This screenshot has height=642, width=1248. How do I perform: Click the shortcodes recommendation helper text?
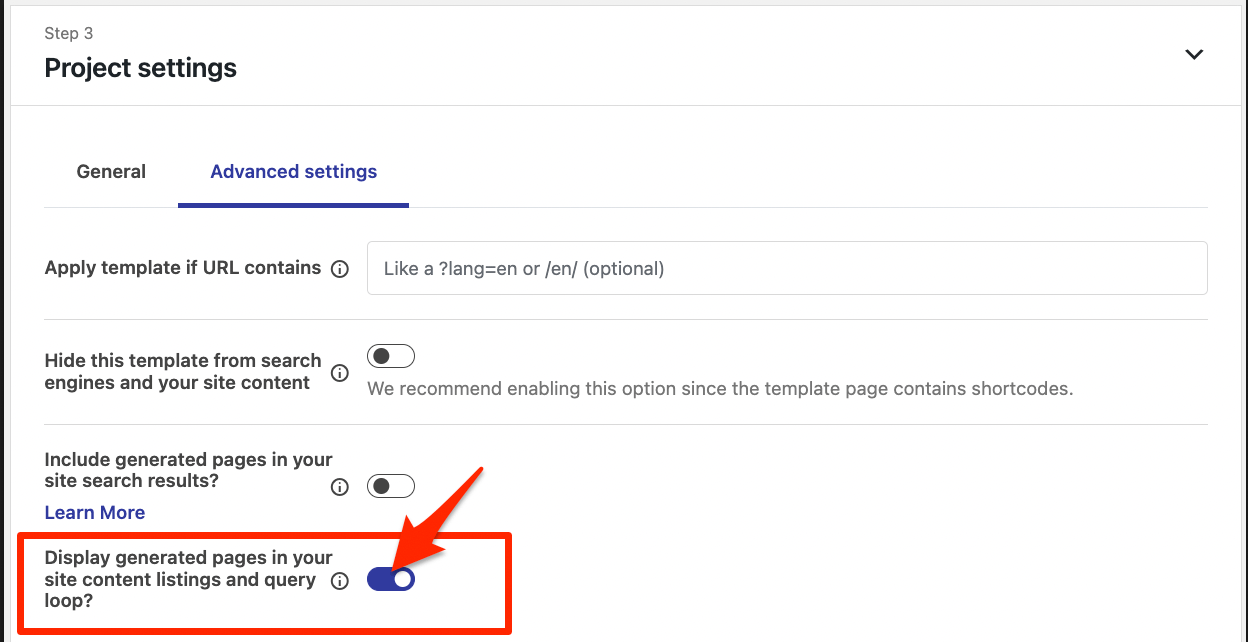(720, 388)
